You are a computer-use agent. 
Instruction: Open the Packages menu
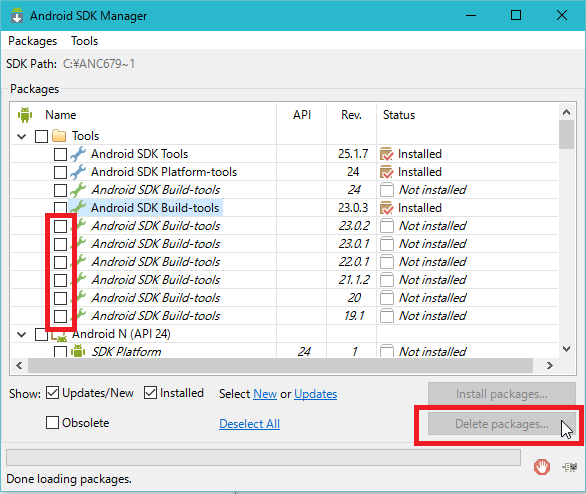pyautogui.click(x=33, y=41)
